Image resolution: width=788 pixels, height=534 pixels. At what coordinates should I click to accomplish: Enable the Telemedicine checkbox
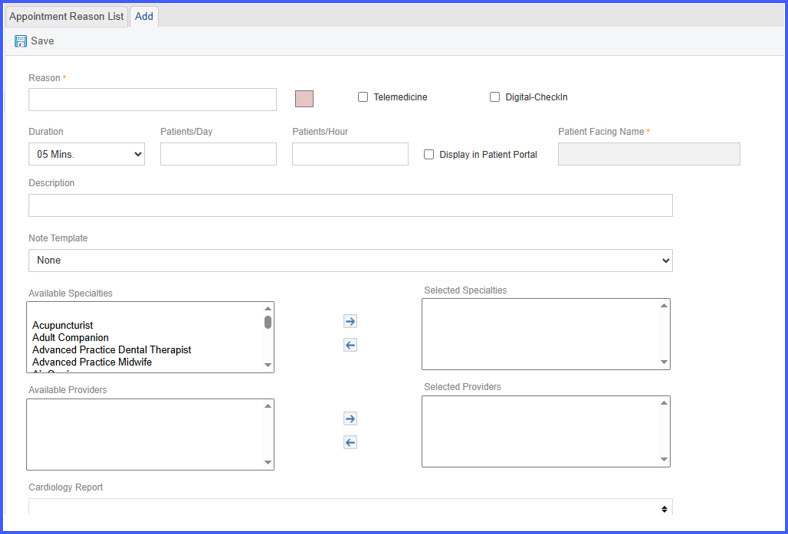tap(363, 97)
